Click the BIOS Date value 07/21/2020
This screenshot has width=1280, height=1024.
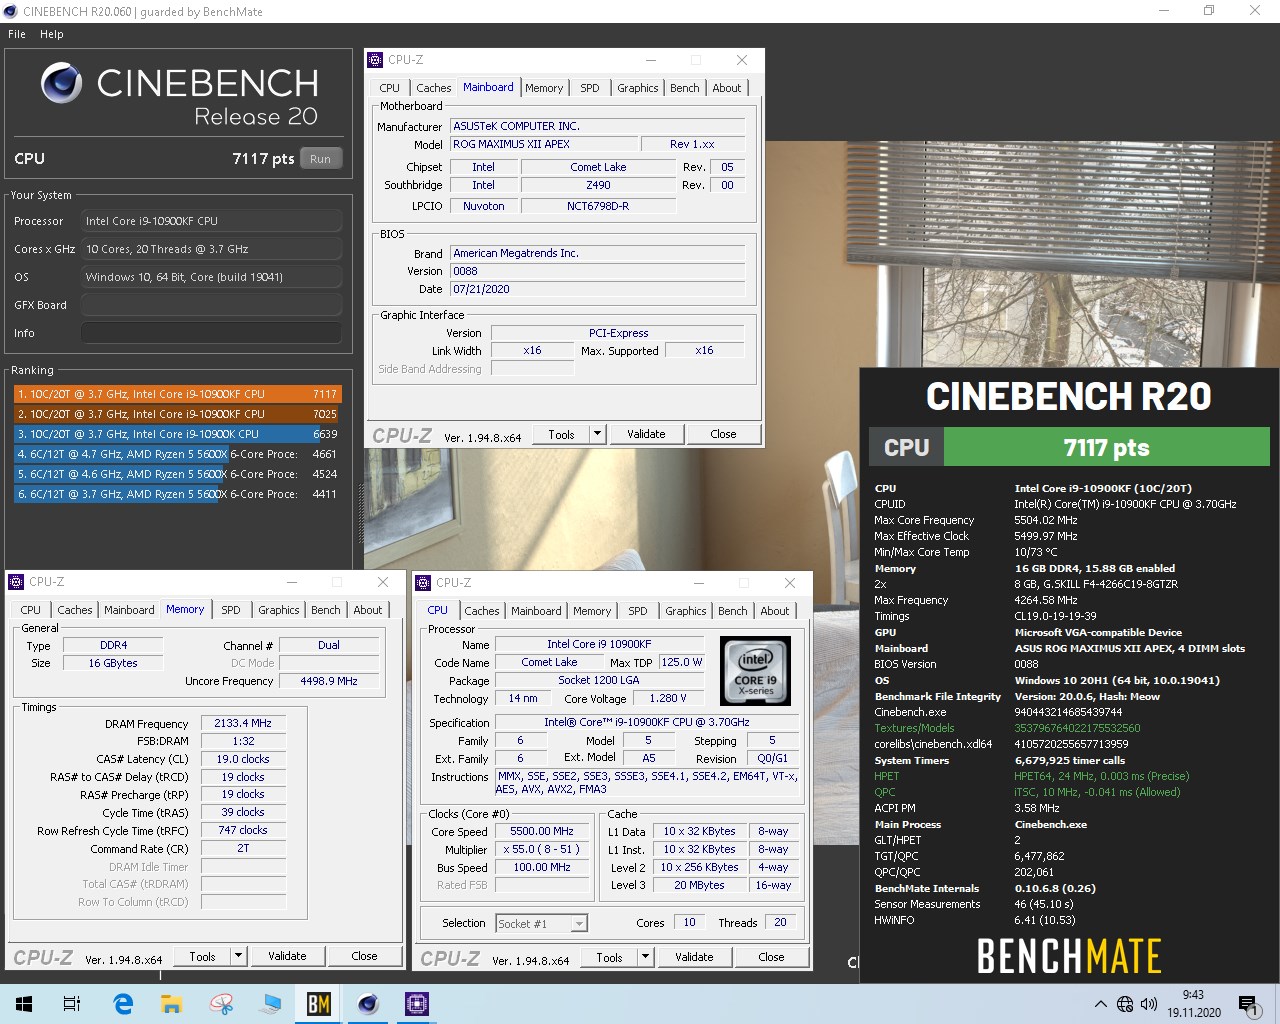pos(597,289)
